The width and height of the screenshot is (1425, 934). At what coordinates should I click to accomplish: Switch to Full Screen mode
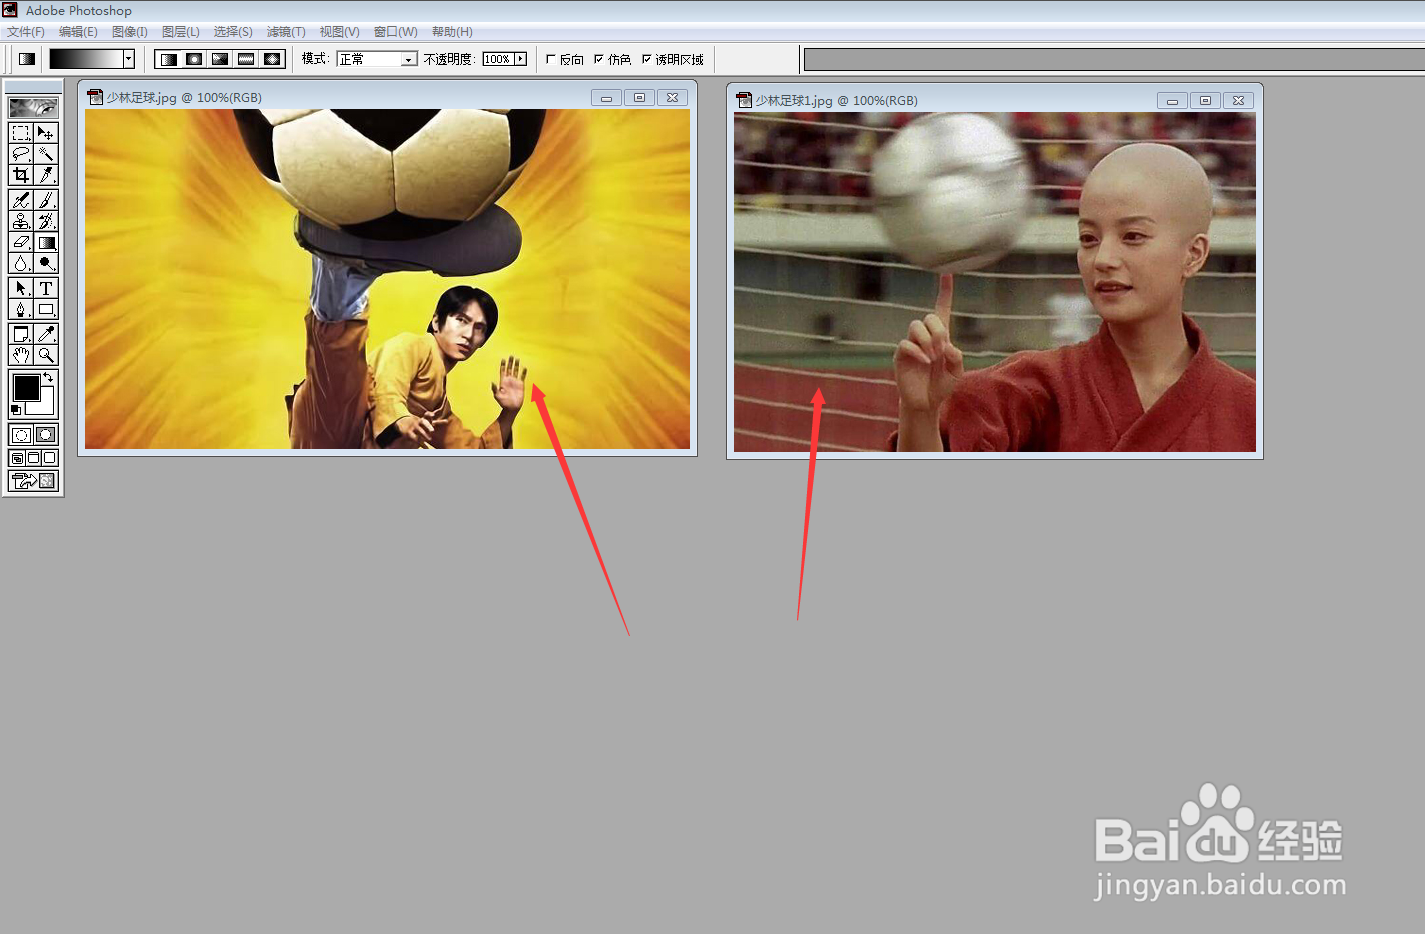click(50, 458)
